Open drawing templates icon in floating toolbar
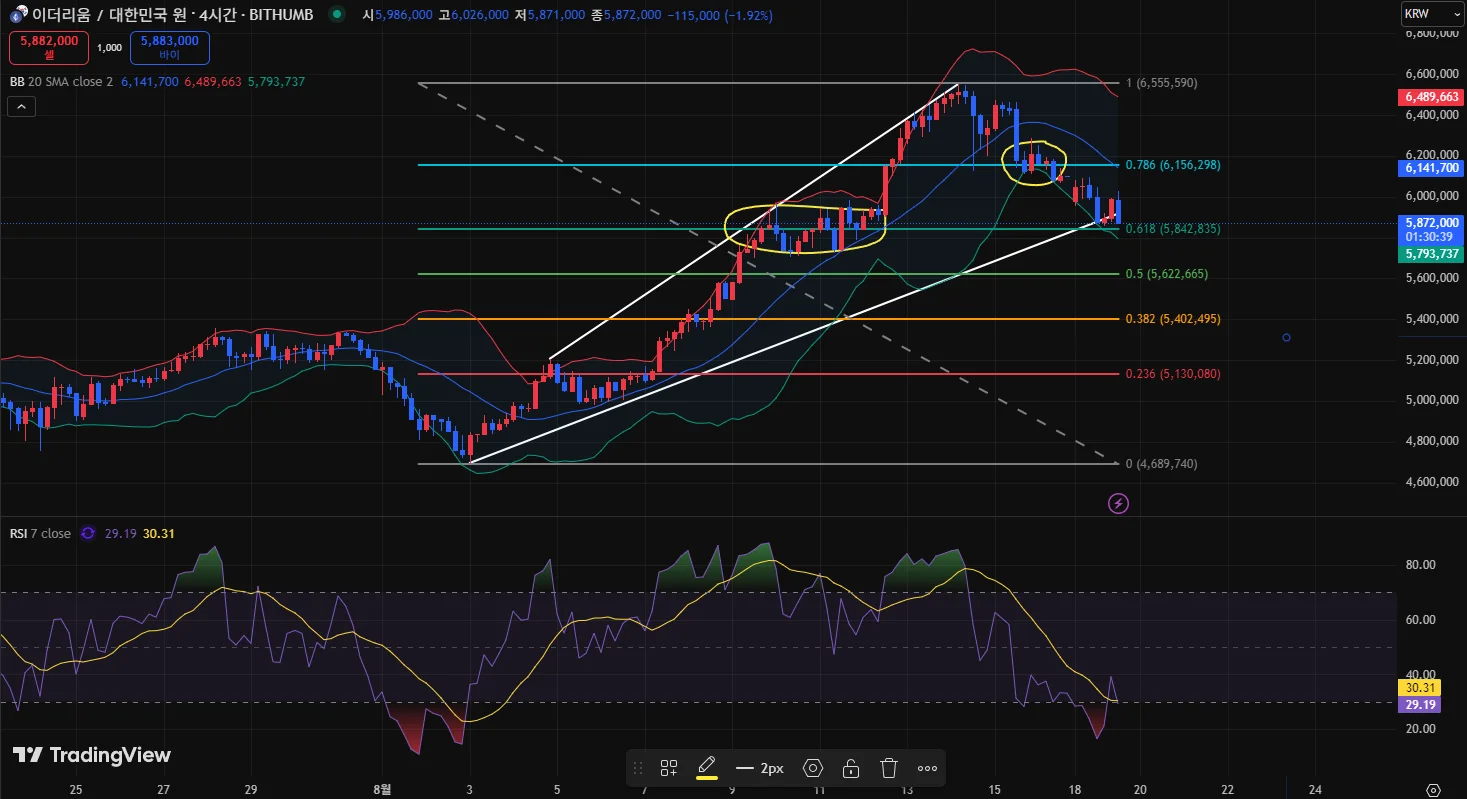The image size is (1467, 799). (x=669, y=768)
